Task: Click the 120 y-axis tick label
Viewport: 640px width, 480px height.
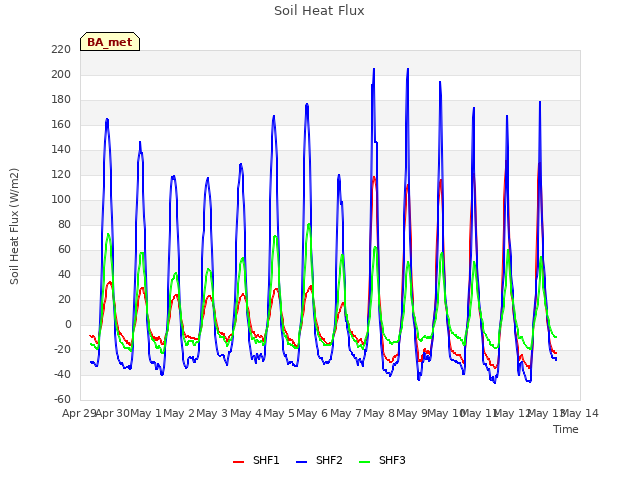Action: [x=61, y=174]
